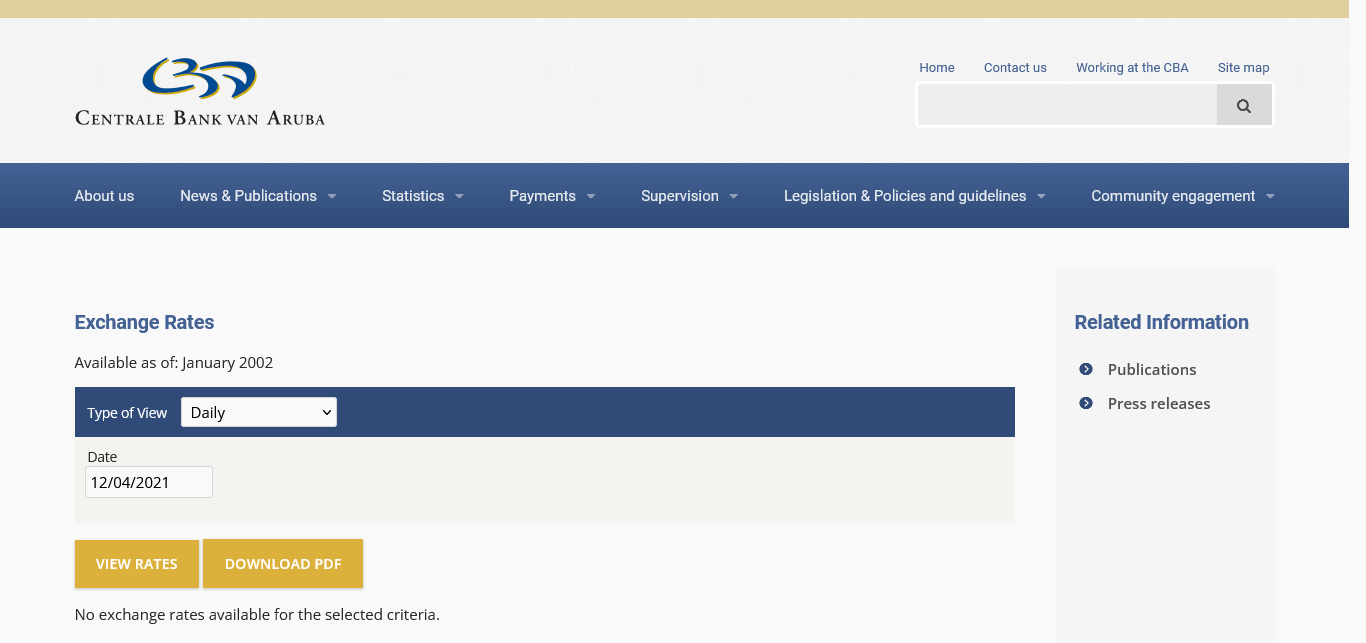Click the Download PDF button

pyautogui.click(x=283, y=564)
